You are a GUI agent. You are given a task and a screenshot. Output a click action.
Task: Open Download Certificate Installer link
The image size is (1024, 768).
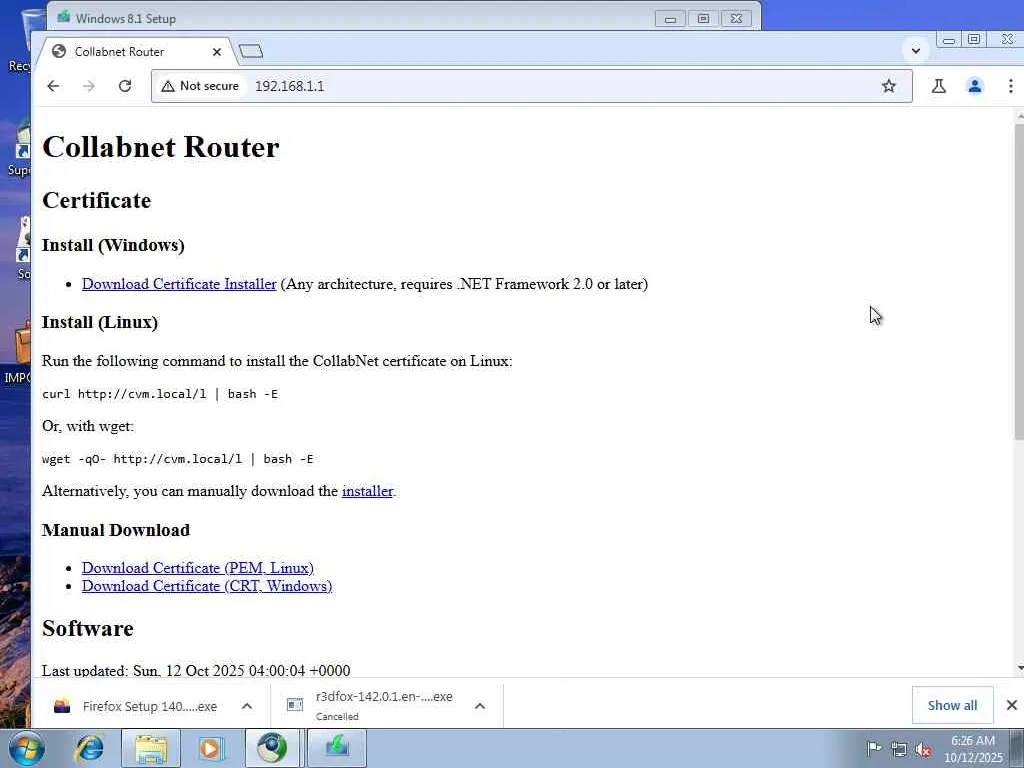[179, 284]
